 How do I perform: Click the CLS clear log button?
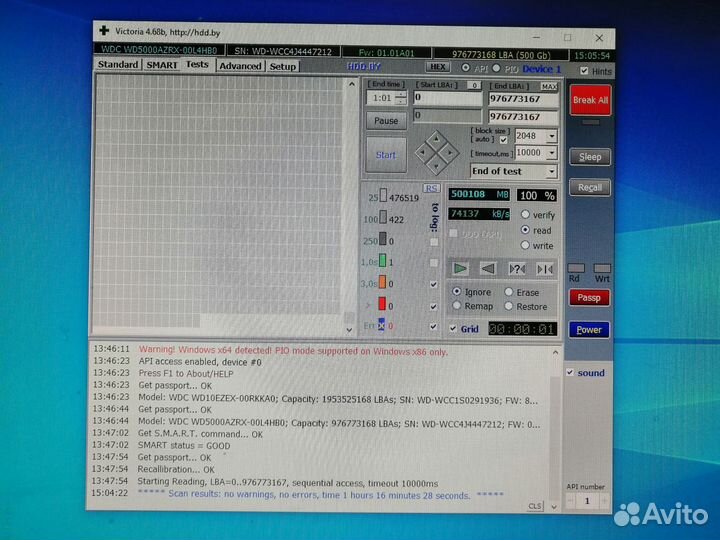(x=535, y=506)
